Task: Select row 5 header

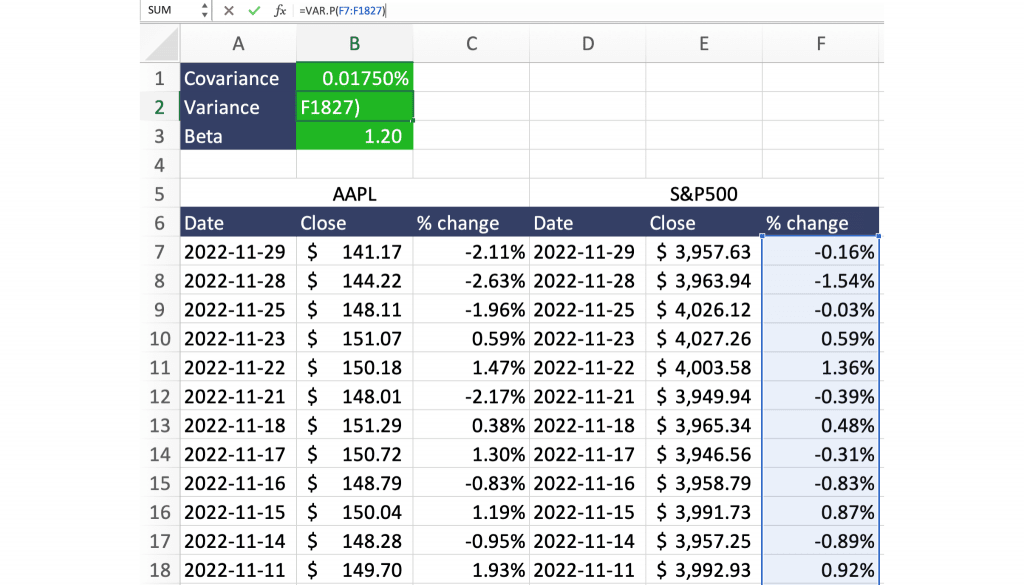Action: 160,194
